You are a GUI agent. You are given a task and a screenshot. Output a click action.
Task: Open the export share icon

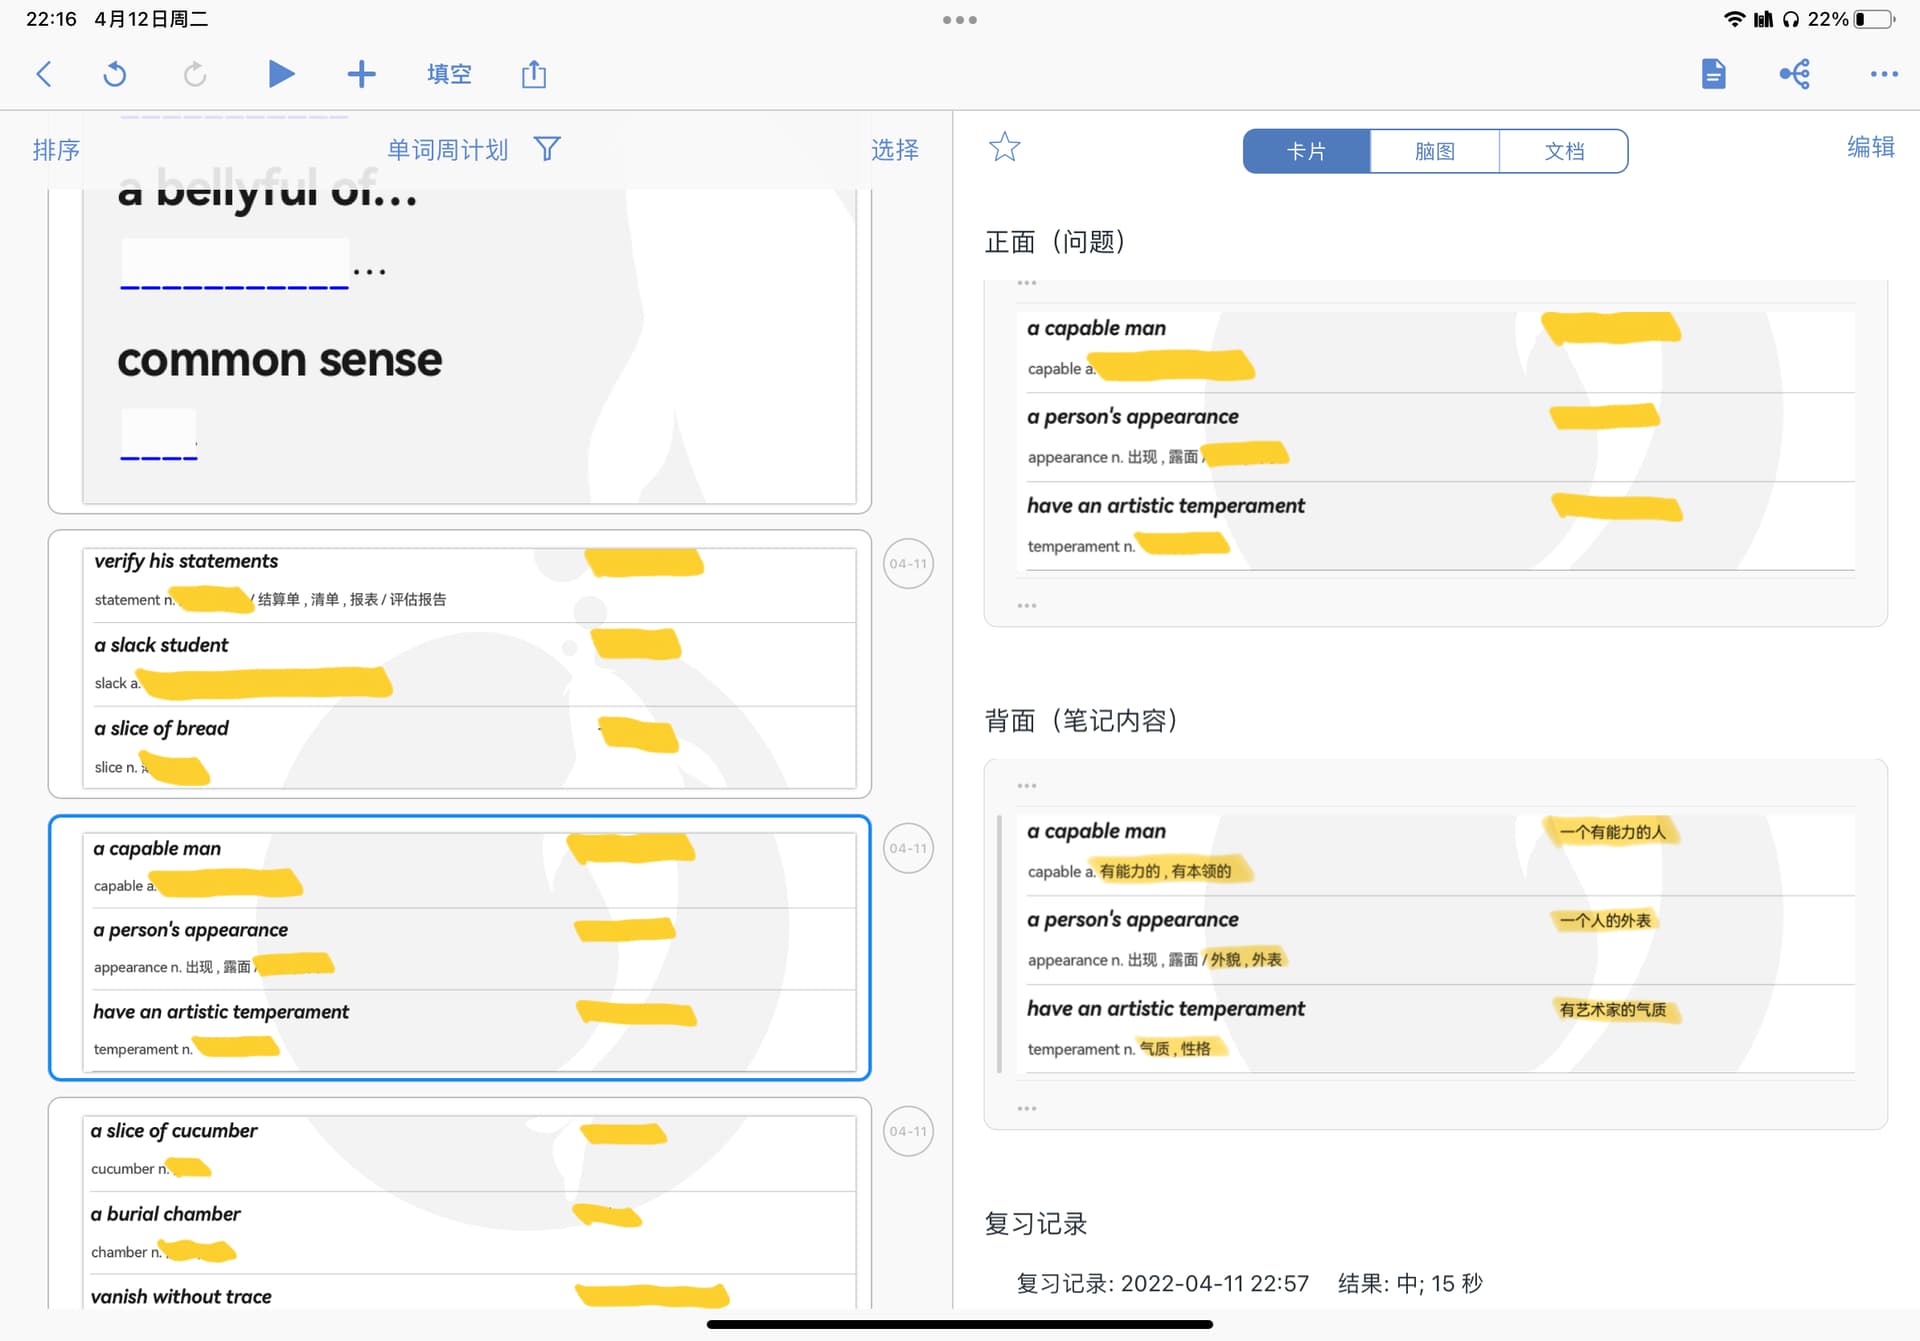point(534,74)
